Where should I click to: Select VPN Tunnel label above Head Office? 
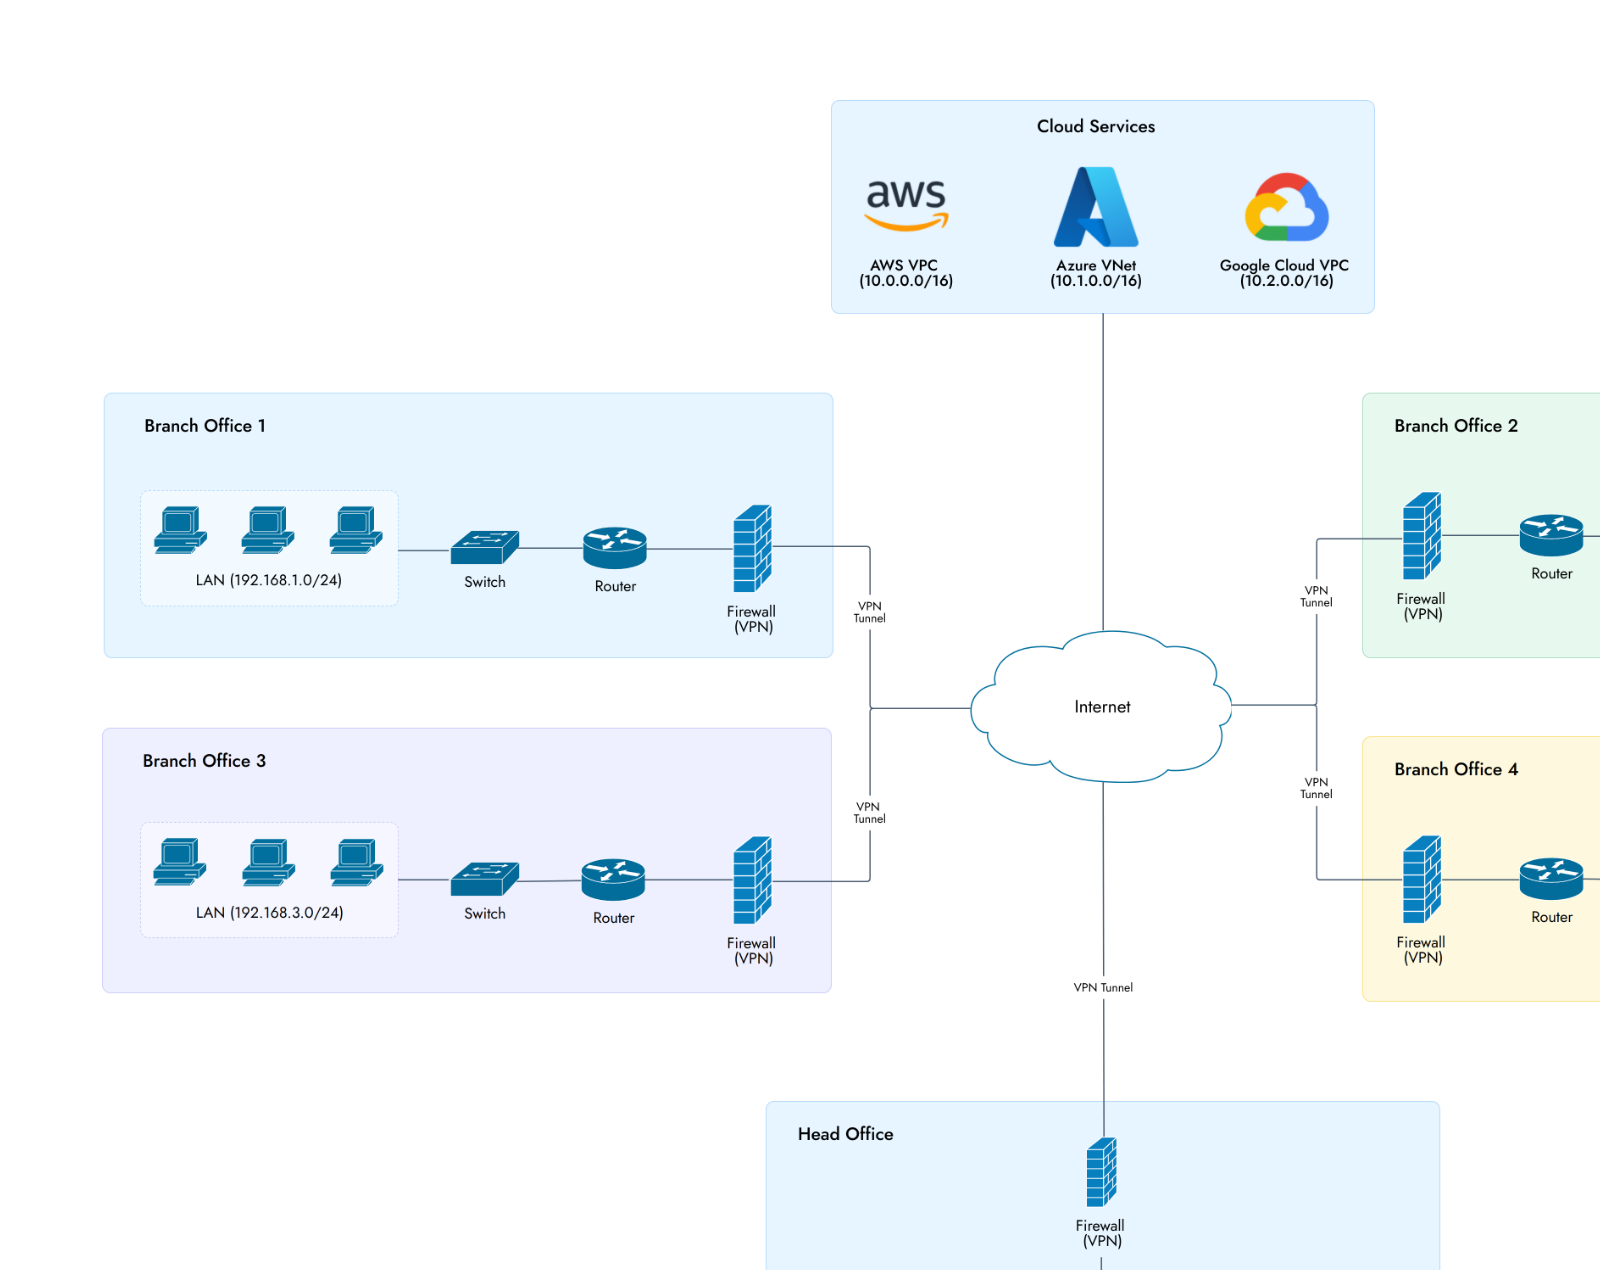1103,987
